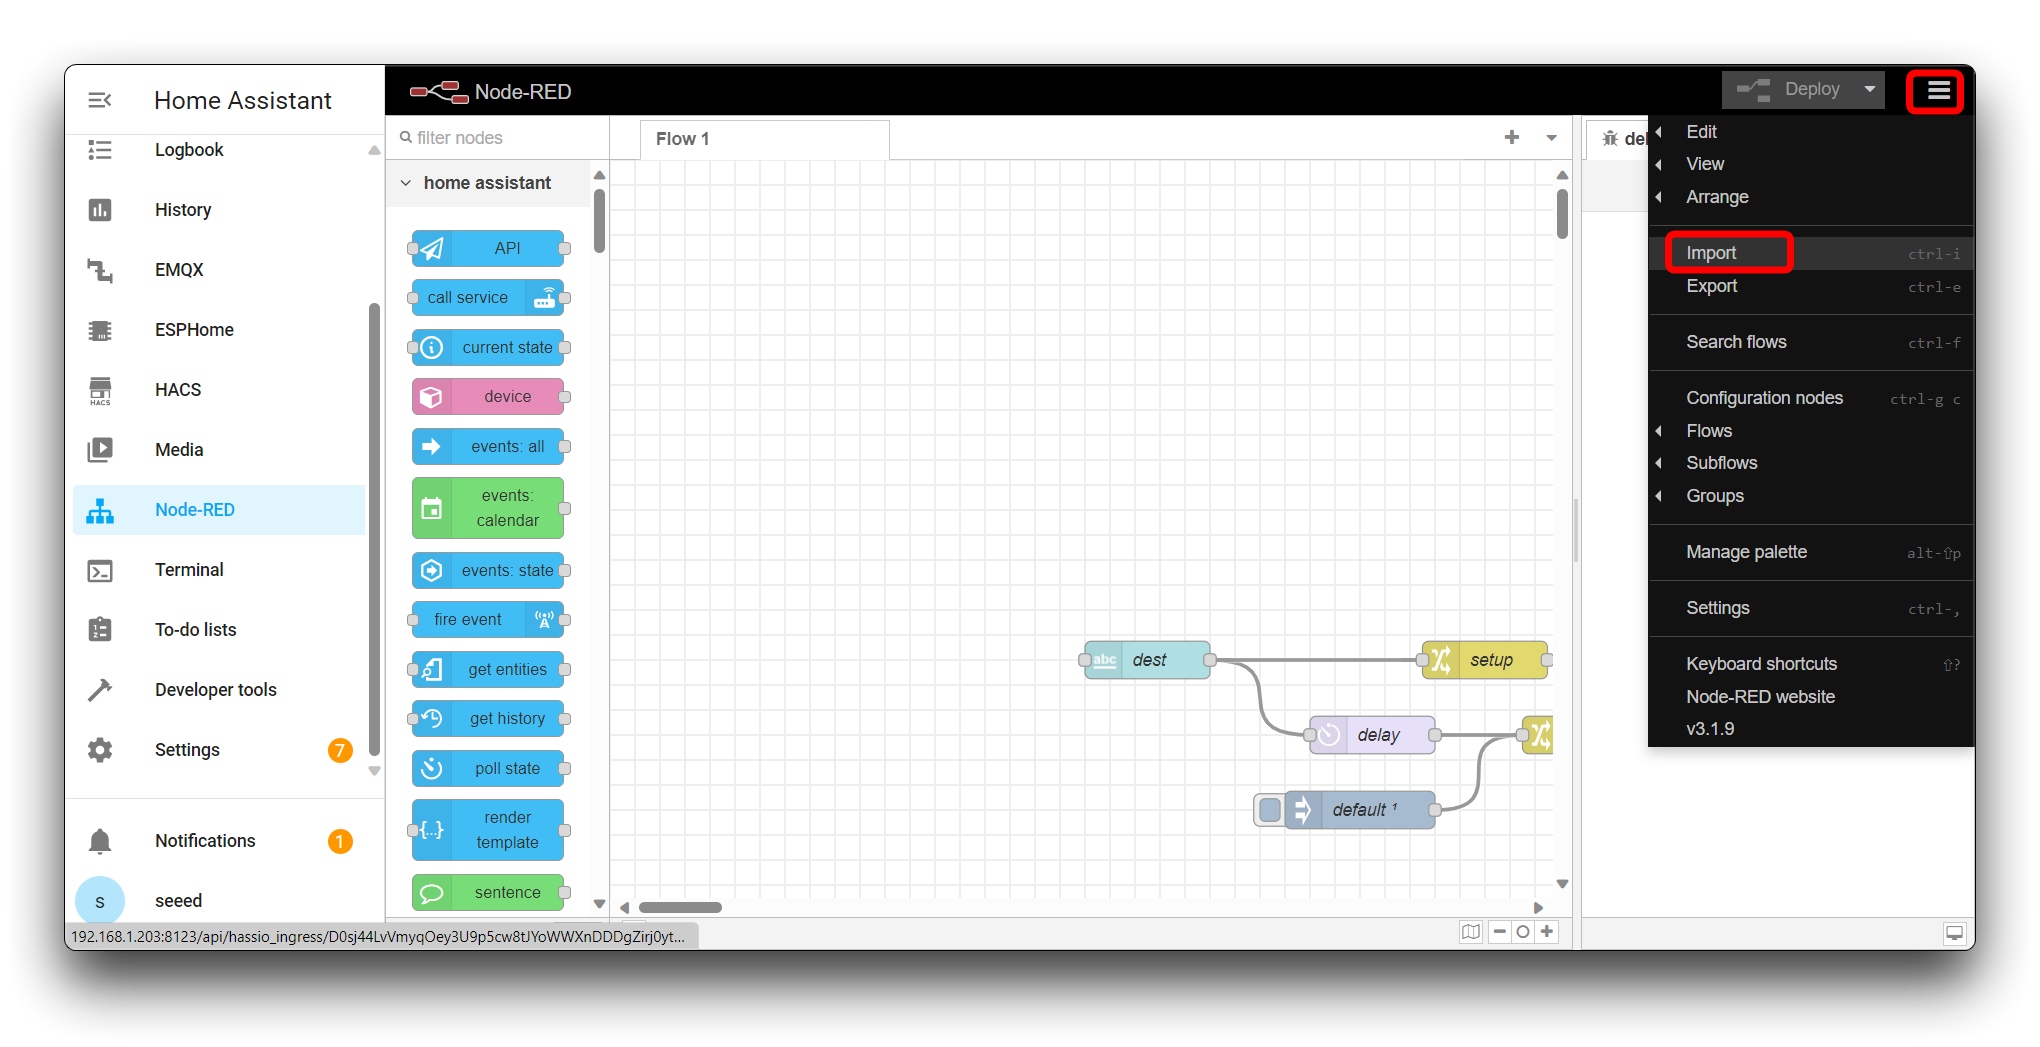This screenshot has height=1047, width=2040.
Task: Choose Import from the menu
Action: (x=1811, y=253)
